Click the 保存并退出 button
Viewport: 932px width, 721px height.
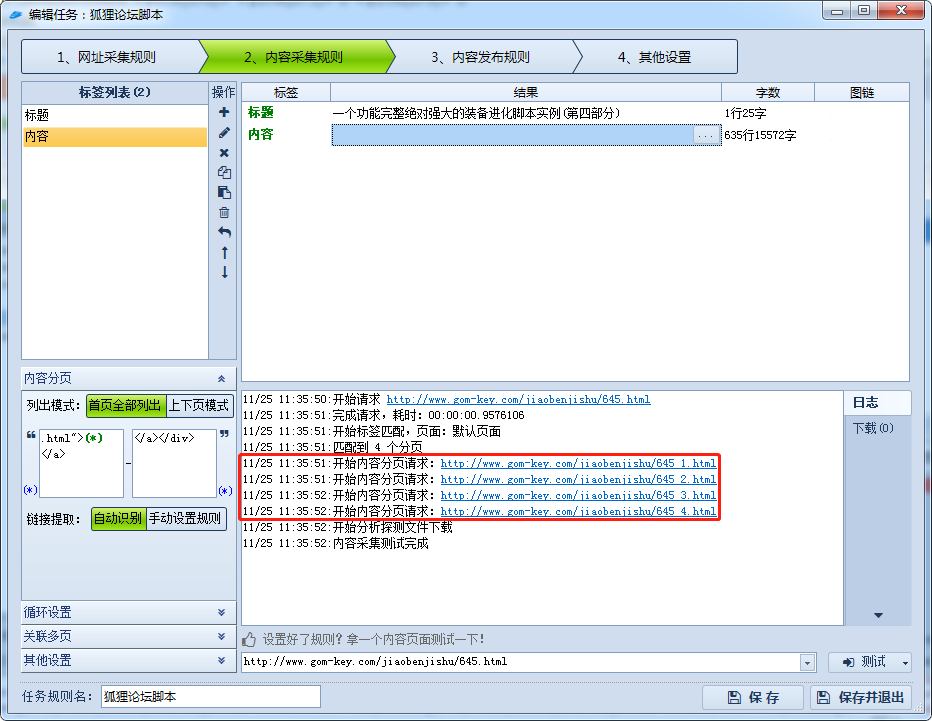coord(860,697)
